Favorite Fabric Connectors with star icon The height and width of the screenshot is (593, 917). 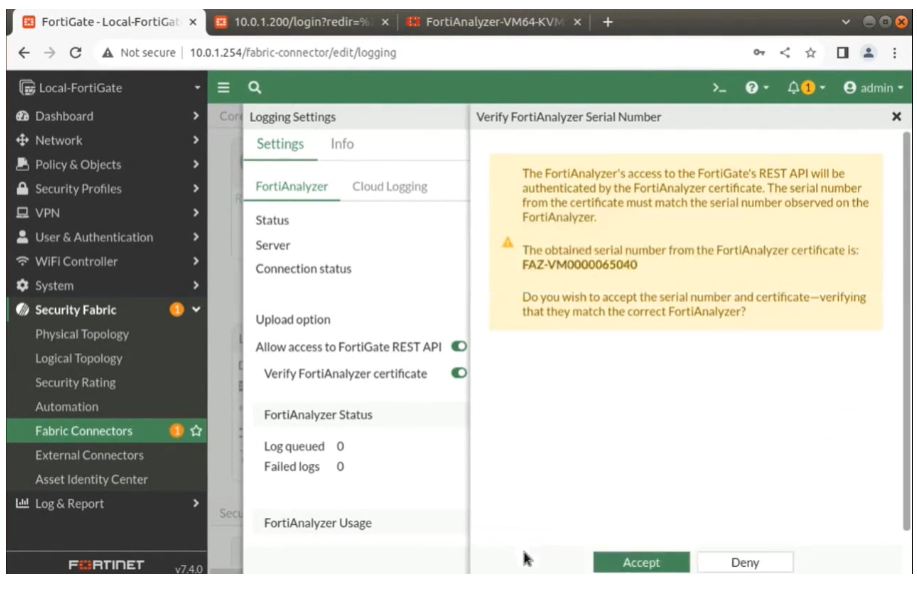pyautogui.click(x=196, y=430)
